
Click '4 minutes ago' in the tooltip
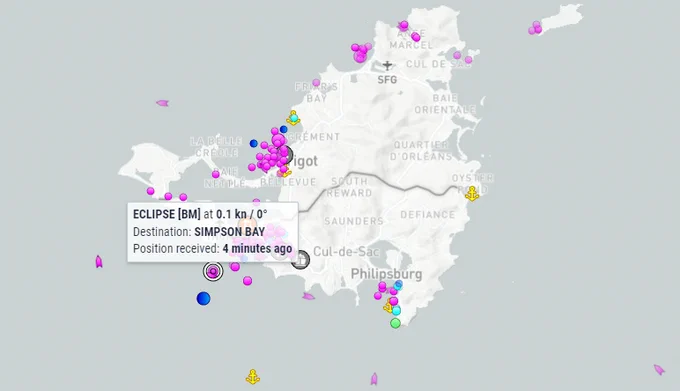257,249
